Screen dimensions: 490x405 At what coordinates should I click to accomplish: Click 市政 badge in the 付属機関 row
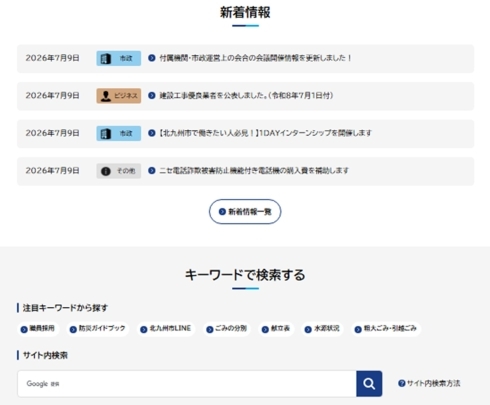[119, 58]
